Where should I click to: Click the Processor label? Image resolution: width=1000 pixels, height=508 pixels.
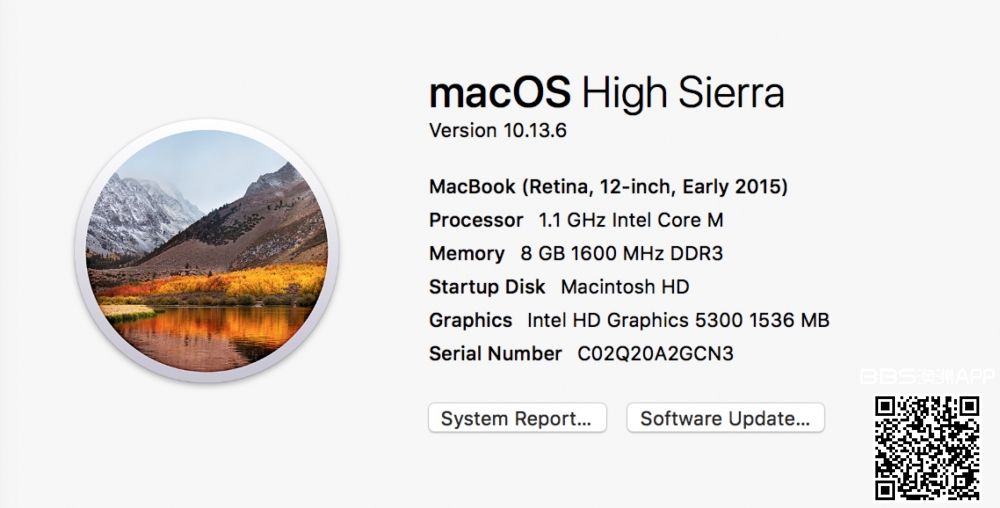point(476,220)
